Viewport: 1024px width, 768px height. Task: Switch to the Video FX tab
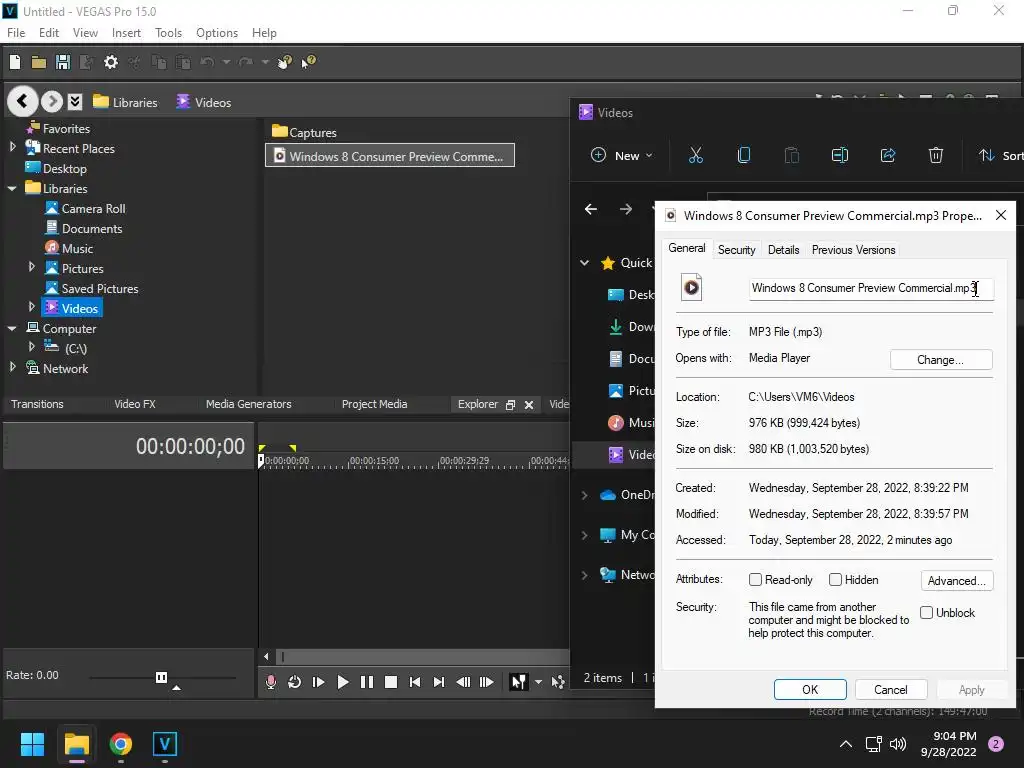(x=135, y=404)
